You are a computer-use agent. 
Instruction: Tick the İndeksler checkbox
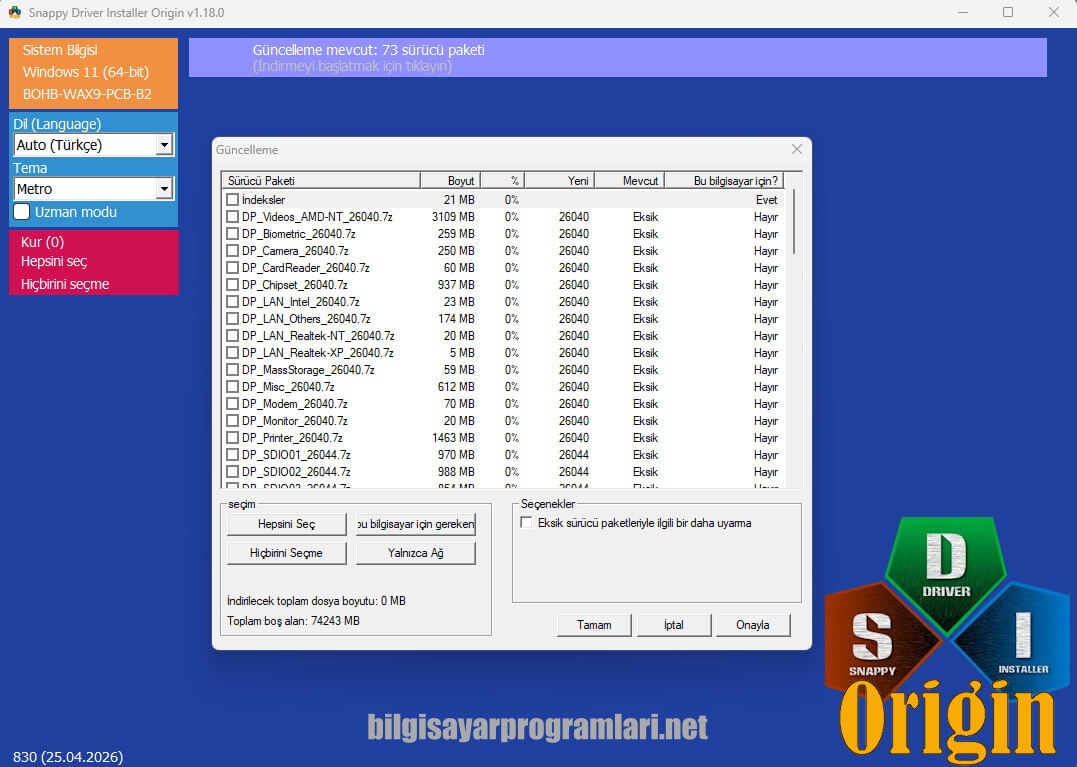232,200
